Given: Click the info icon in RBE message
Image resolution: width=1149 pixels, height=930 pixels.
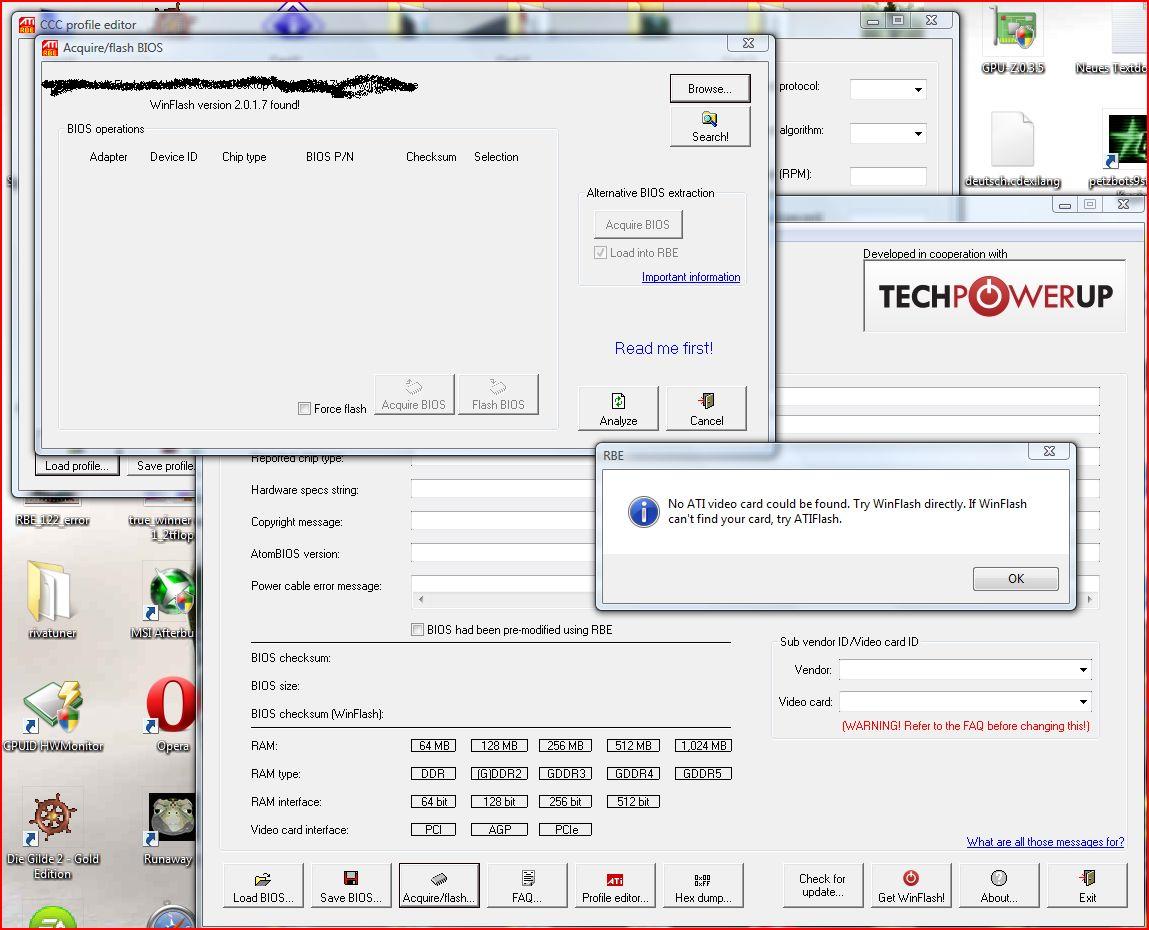Looking at the screenshot, I should pyautogui.click(x=643, y=512).
